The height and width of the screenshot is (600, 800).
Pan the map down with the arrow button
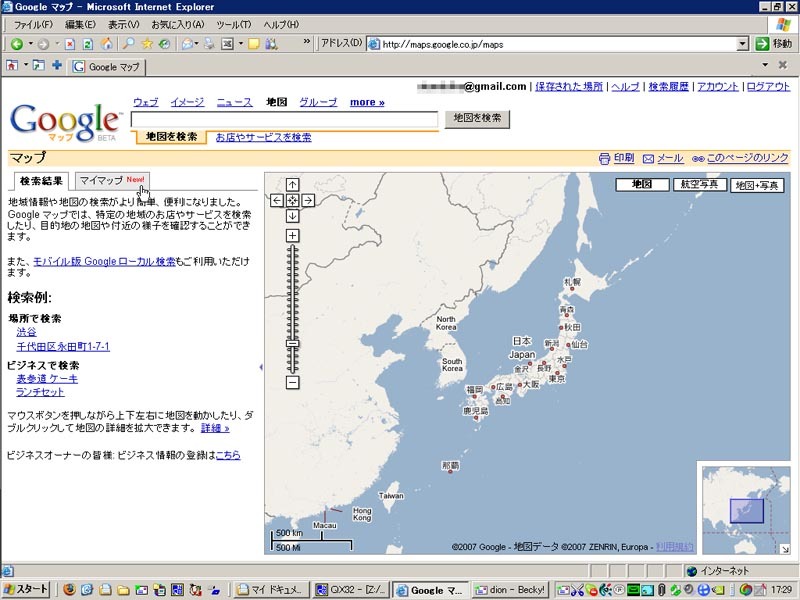(x=292, y=216)
